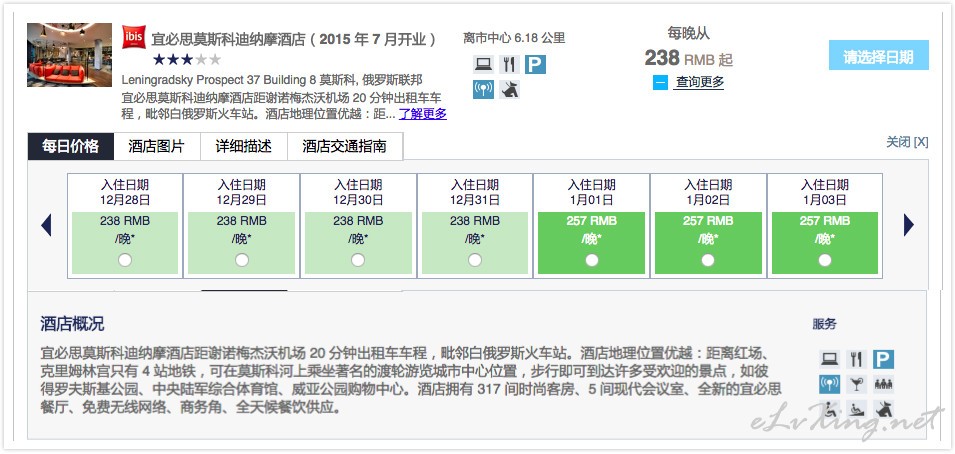Close the panel via 关闭 [X]

coord(907,142)
